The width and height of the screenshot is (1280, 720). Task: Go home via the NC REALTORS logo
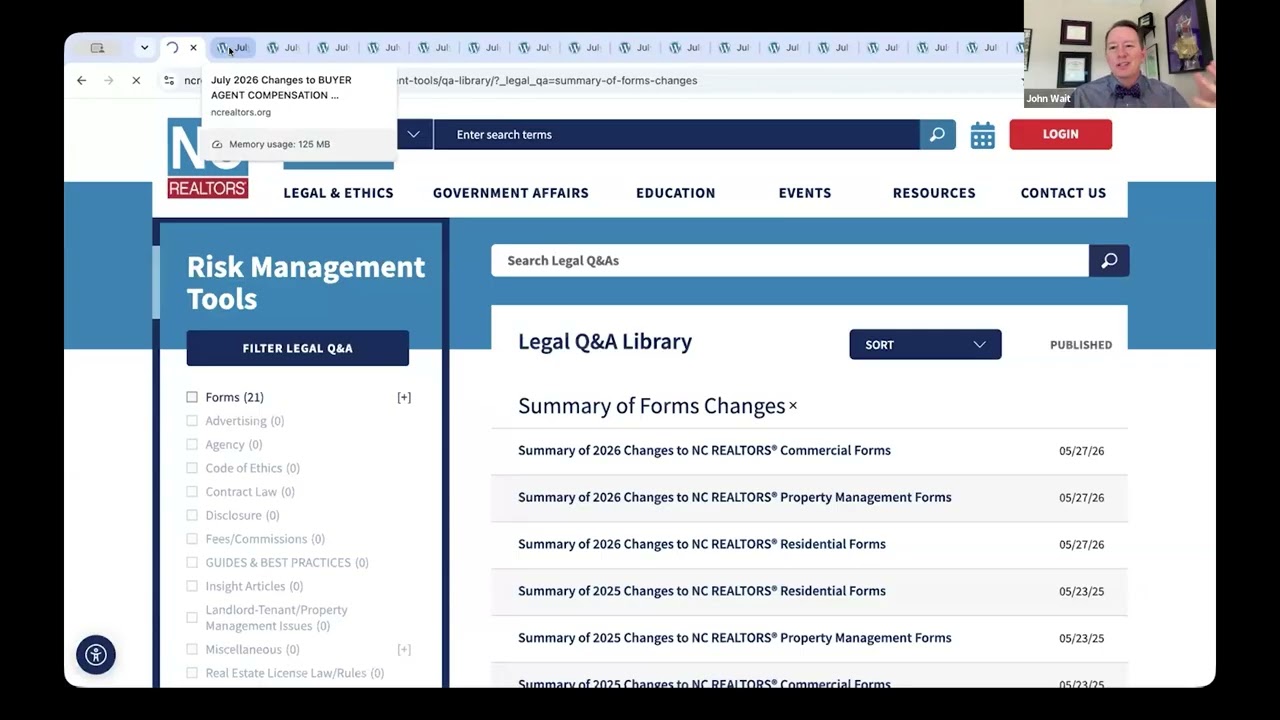[x=208, y=158]
